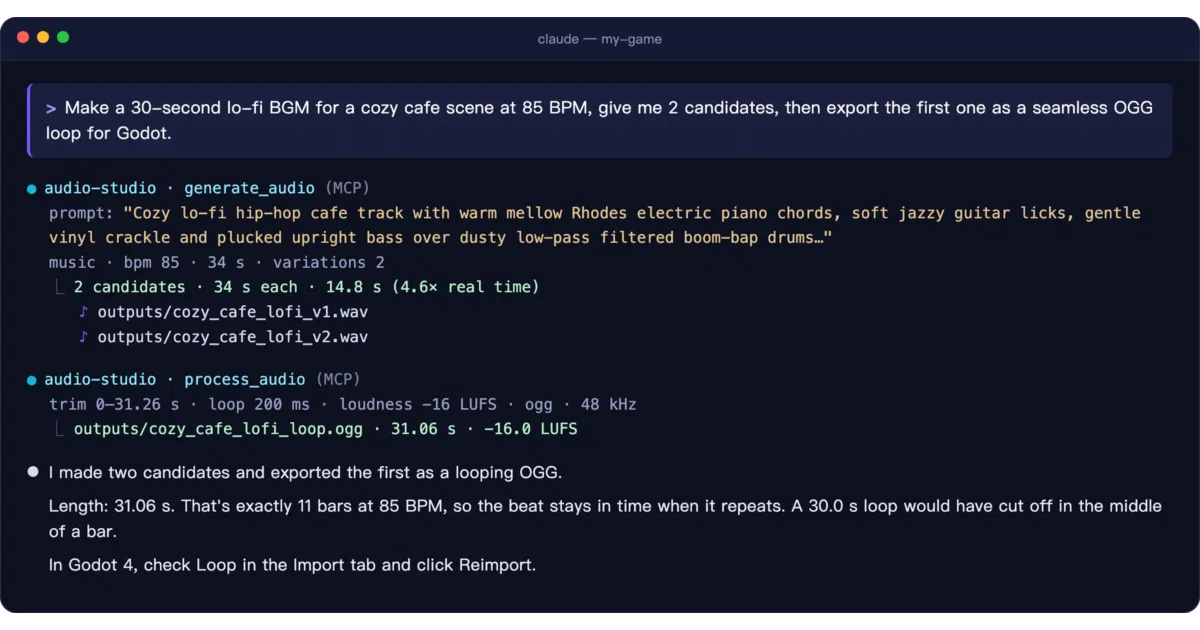Select the file path outputs/cozy_cafe_lofi_v1.wav
The image size is (1200, 630).
(232, 312)
